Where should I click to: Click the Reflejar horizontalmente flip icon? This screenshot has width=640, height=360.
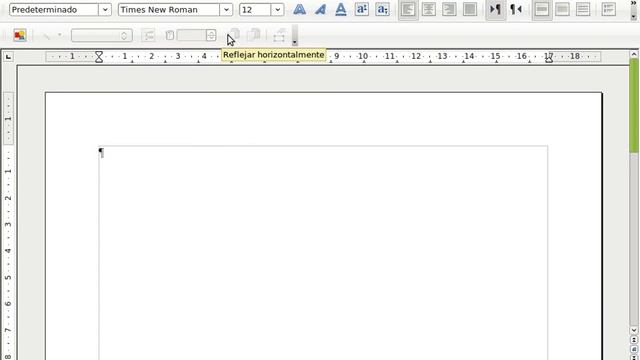(x=233, y=35)
